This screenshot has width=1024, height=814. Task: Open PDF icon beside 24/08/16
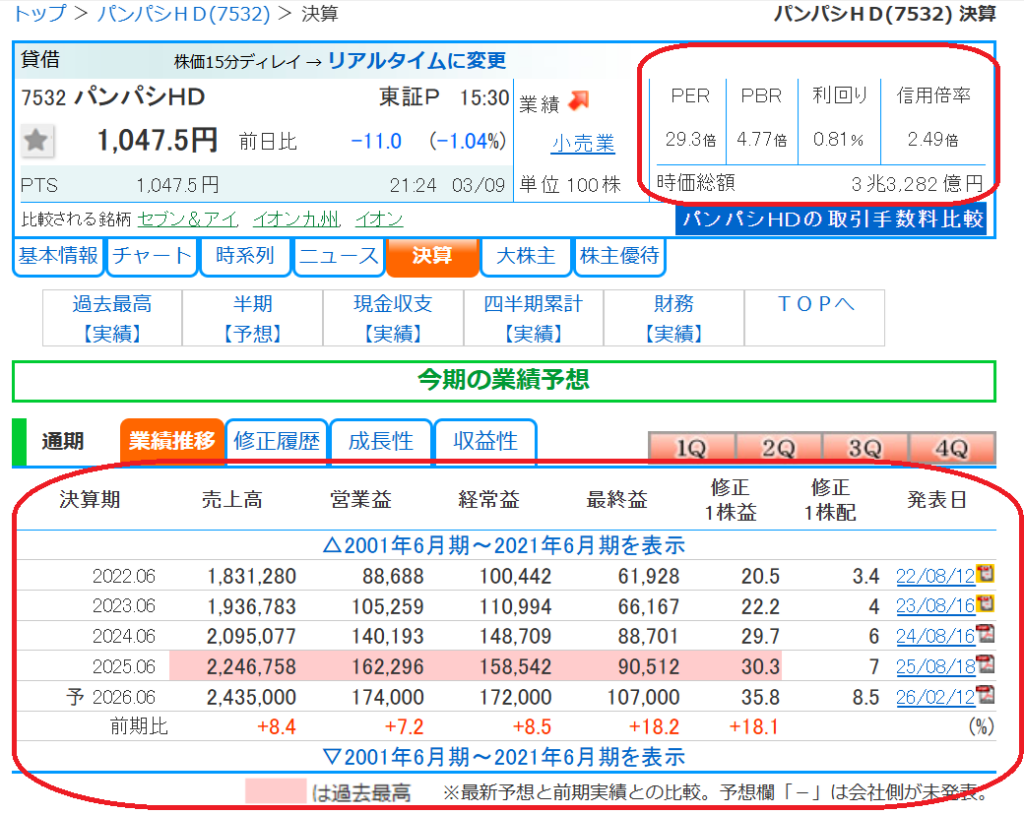[985, 634]
